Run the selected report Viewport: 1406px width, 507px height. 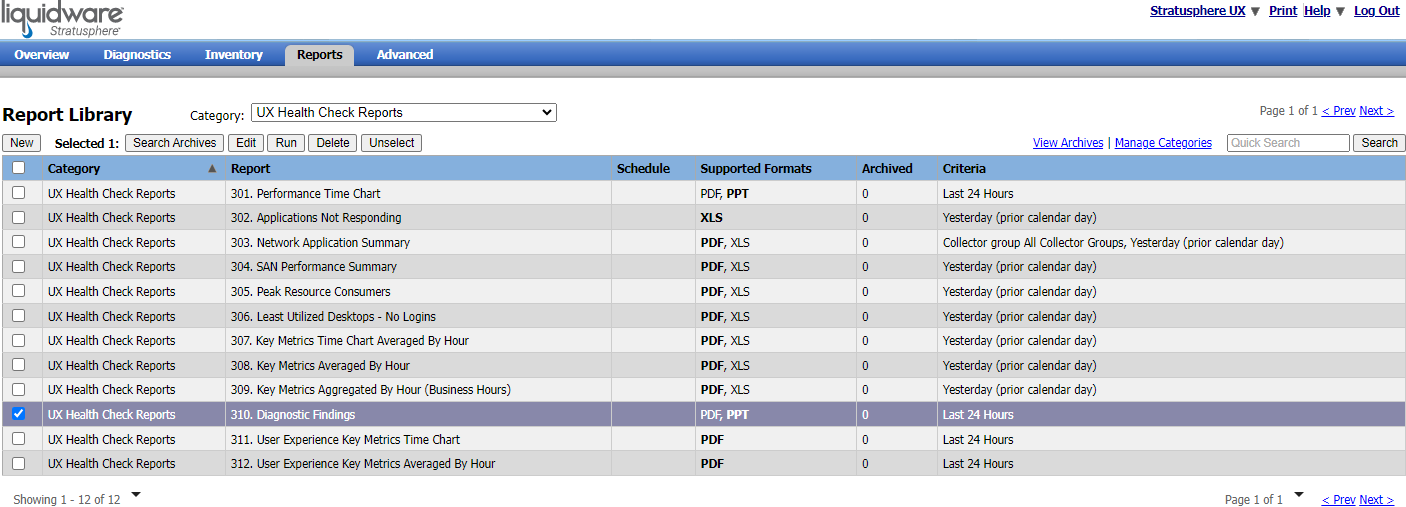286,143
